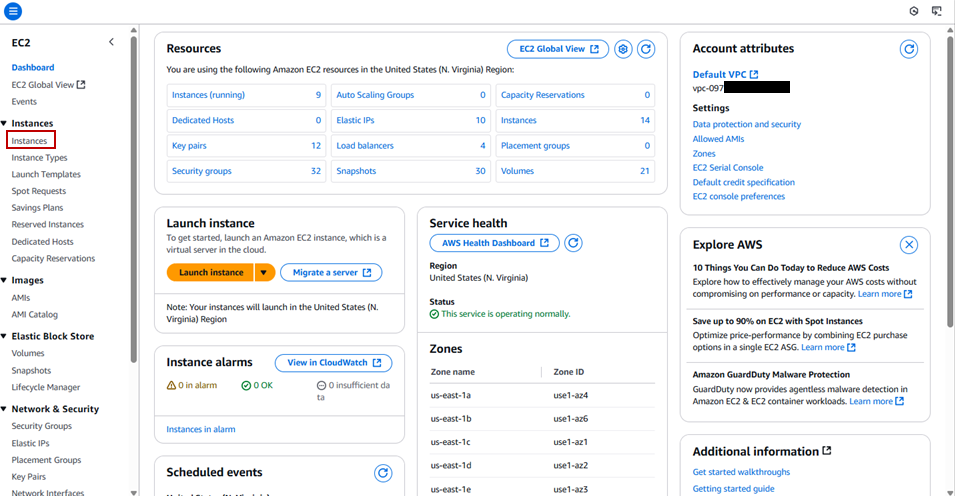955x496 pixels.
Task: Click the orange Launch instance button
Action: [x=210, y=273]
